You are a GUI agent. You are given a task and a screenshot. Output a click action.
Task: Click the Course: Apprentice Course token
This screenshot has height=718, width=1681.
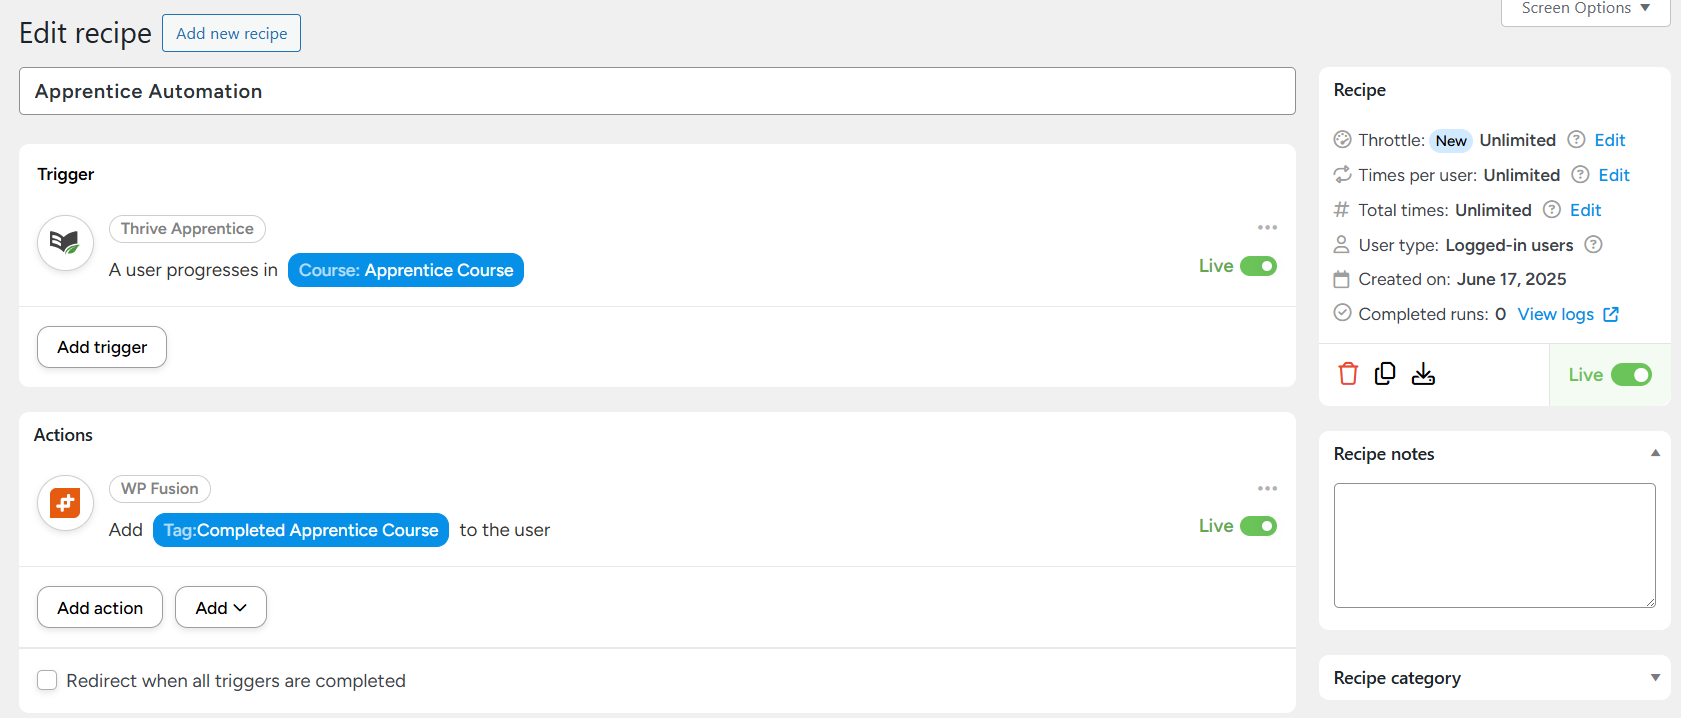coord(406,270)
